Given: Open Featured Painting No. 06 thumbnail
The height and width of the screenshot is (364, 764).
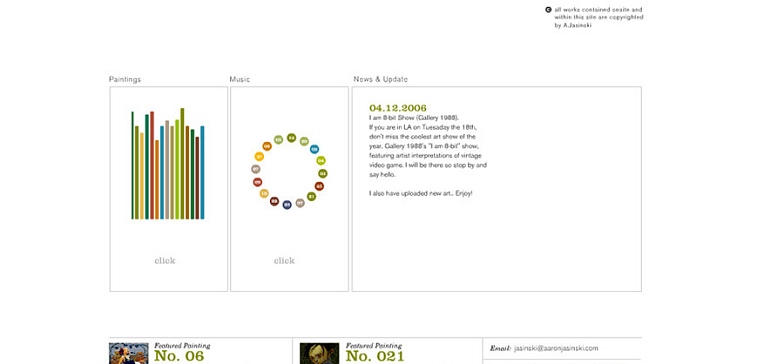Looking at the screenshot, I should point(129,353).
